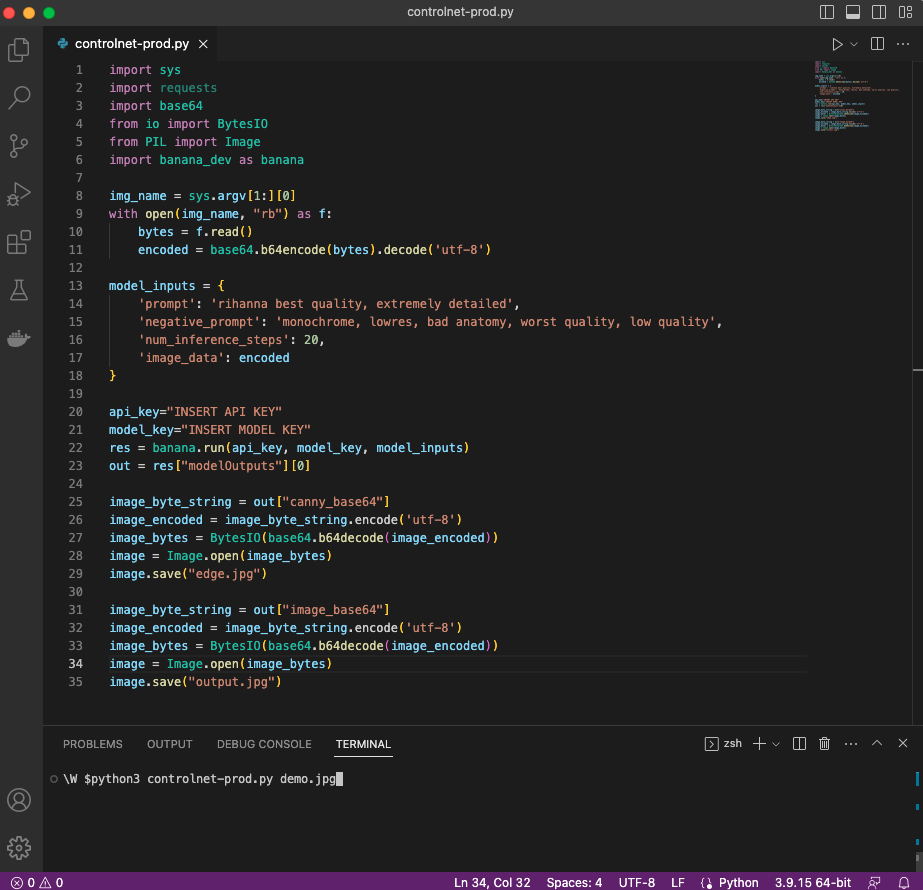Screen dimensions: 923x890
Task: Open the Search view icon
Action: (19, 97)
